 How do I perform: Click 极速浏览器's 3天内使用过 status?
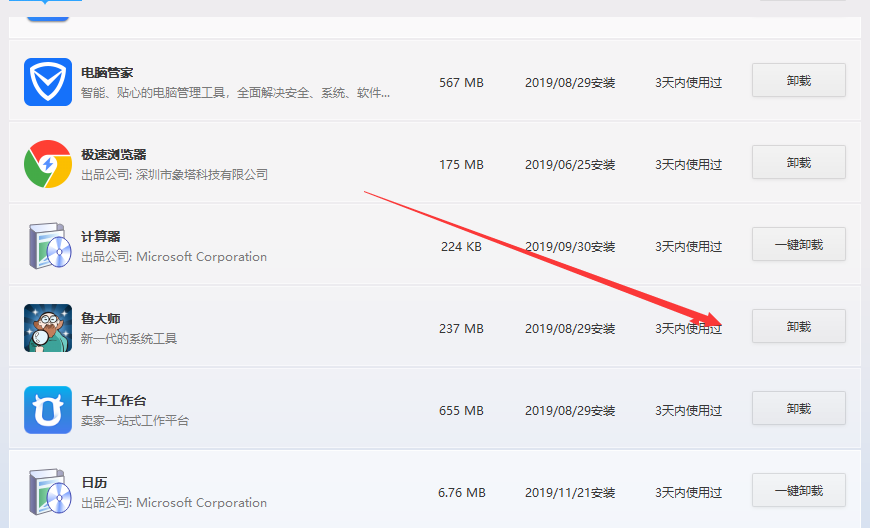(688, 165)
